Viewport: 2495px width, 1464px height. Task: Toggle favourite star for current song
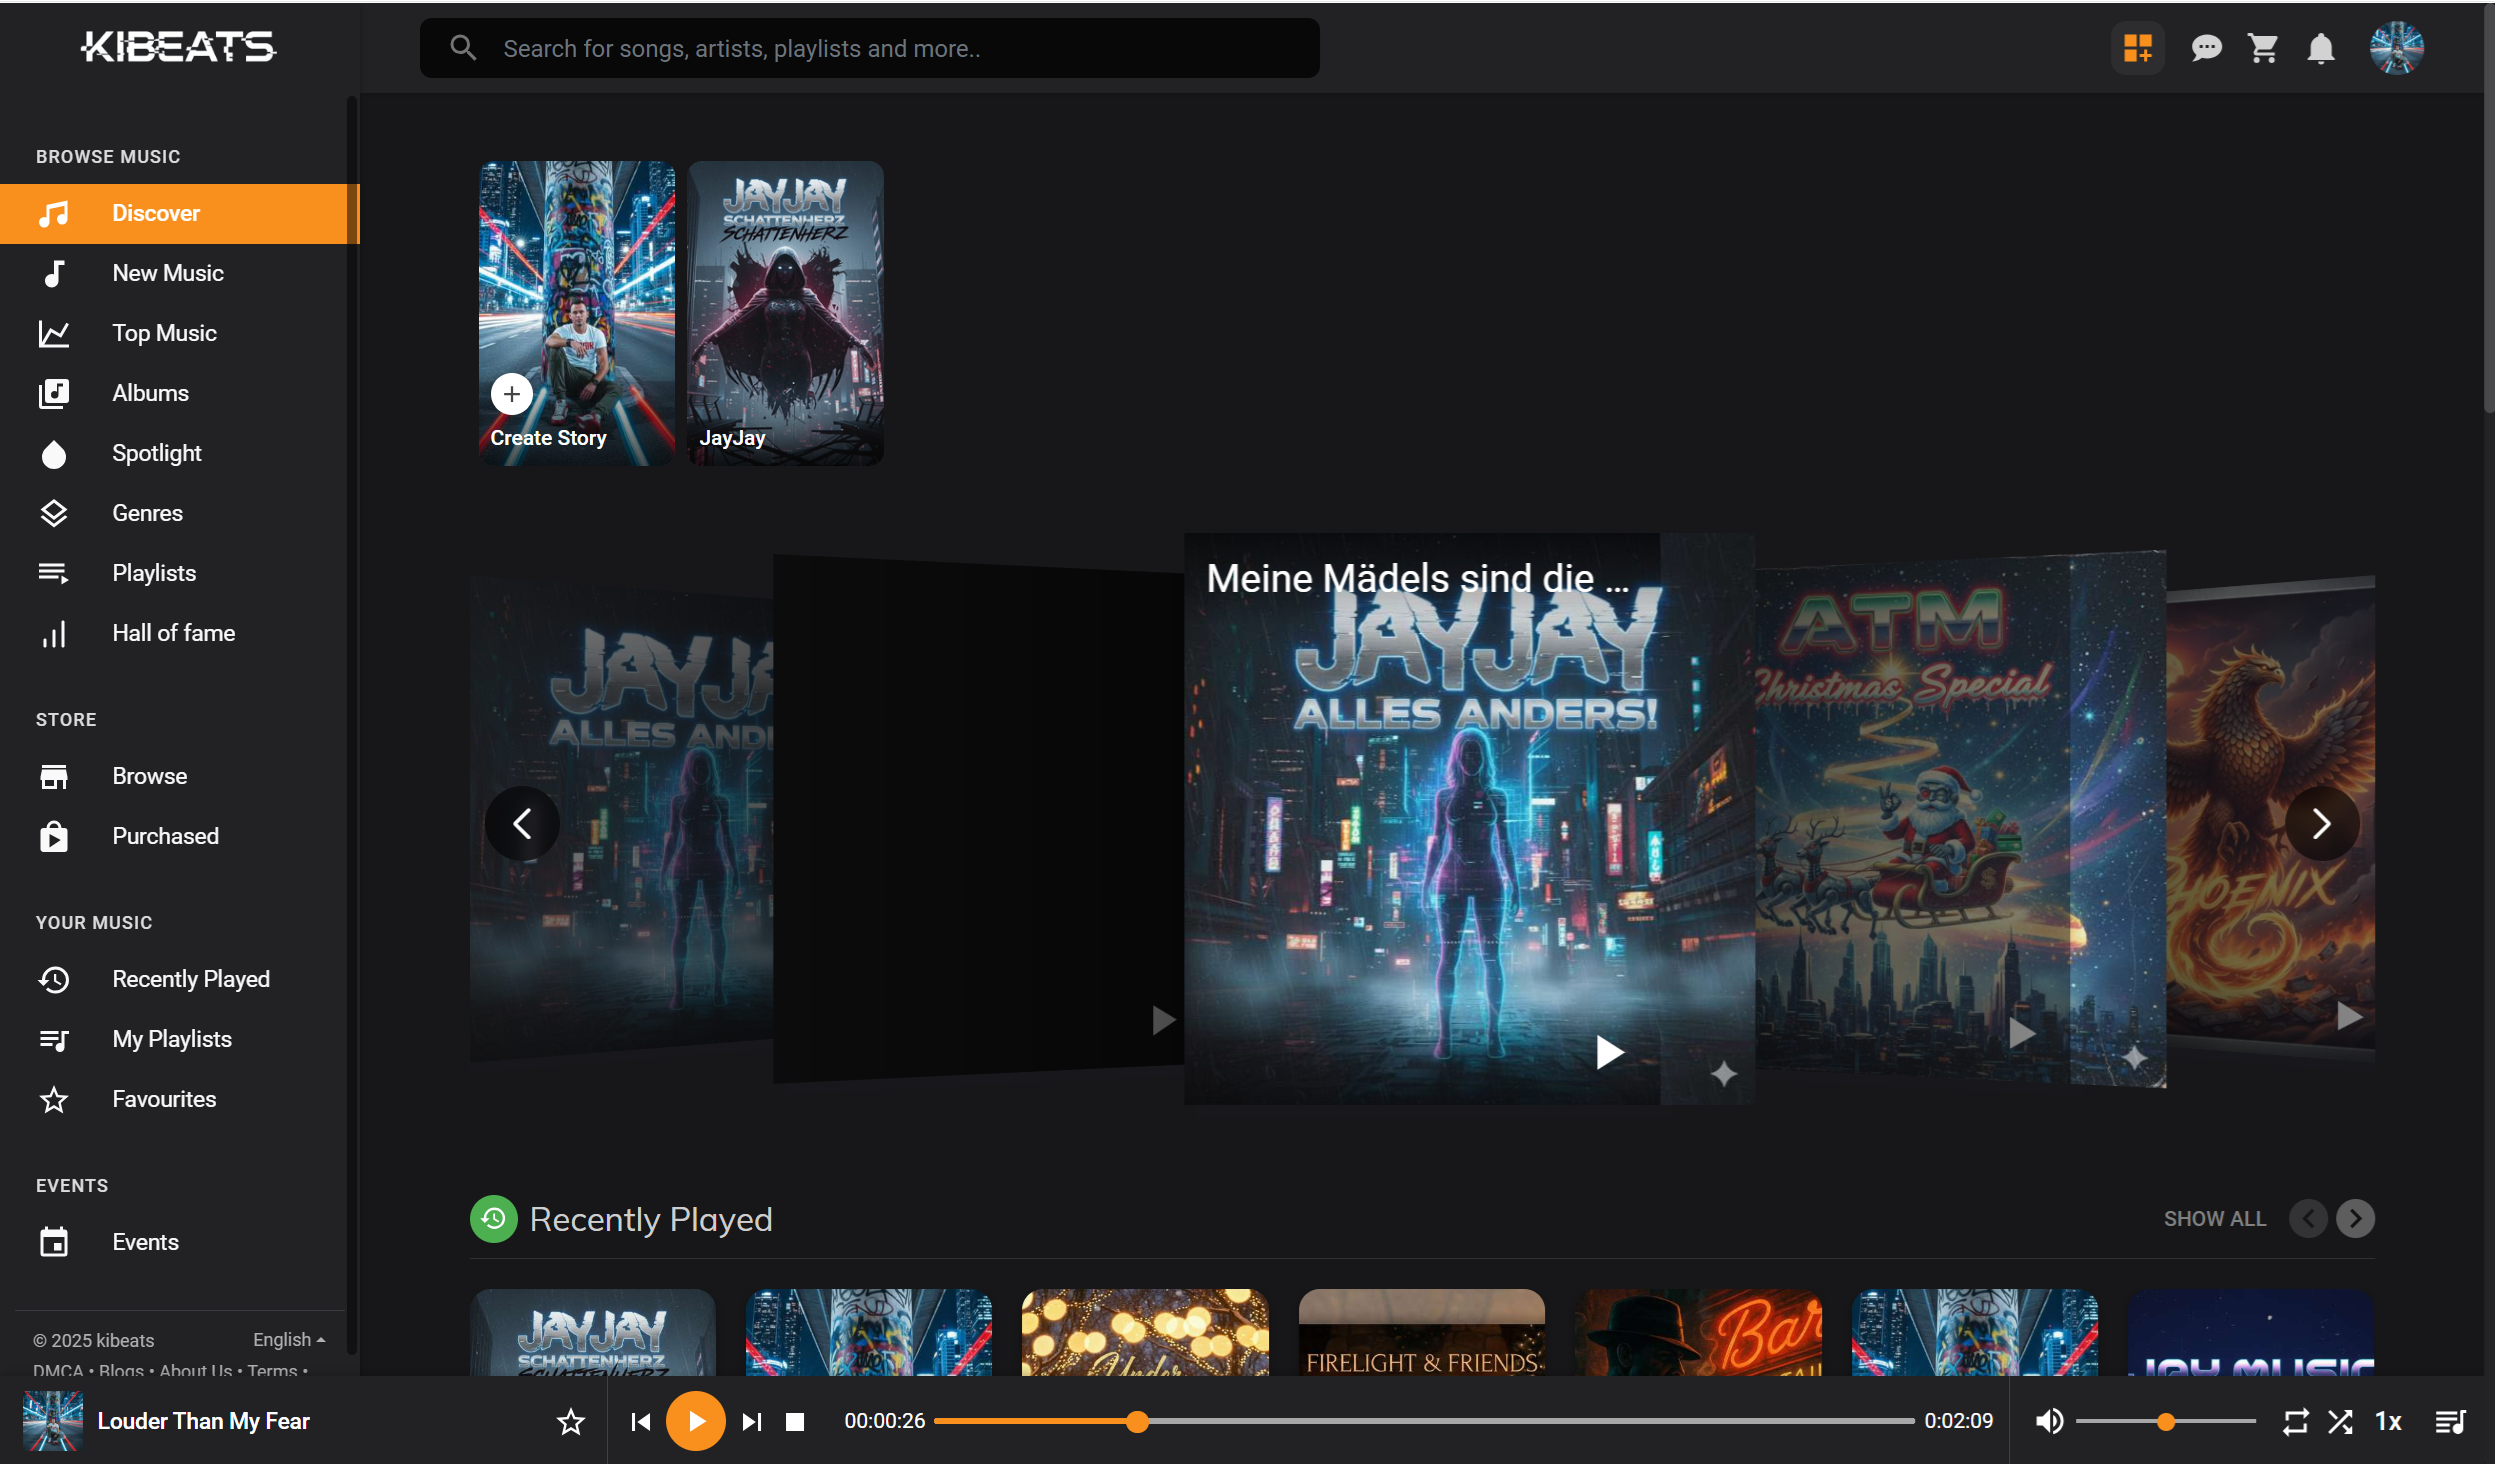571,1421
